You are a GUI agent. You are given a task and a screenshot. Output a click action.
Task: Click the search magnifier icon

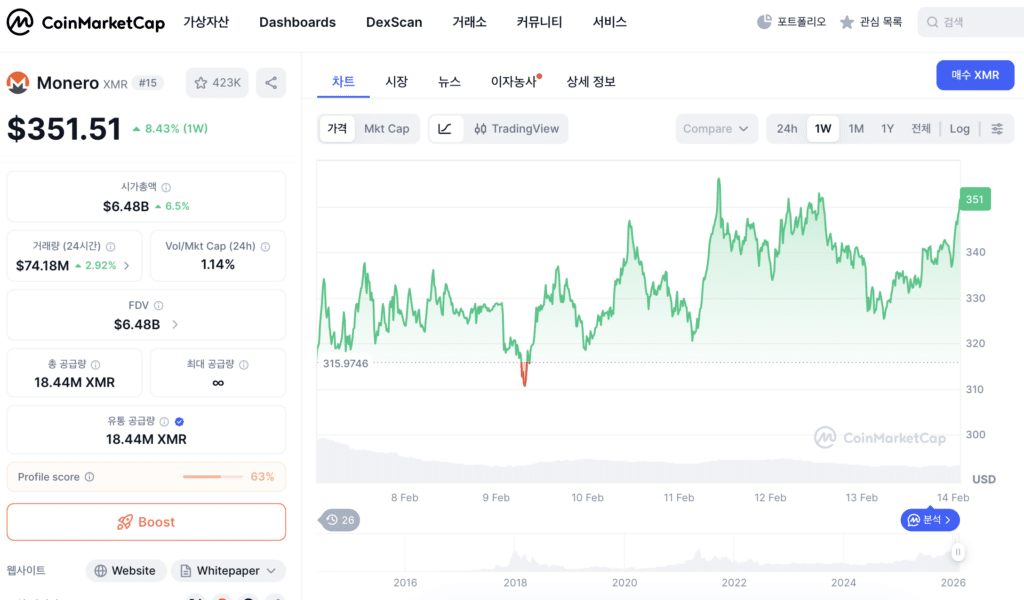[x=933, y=22]
